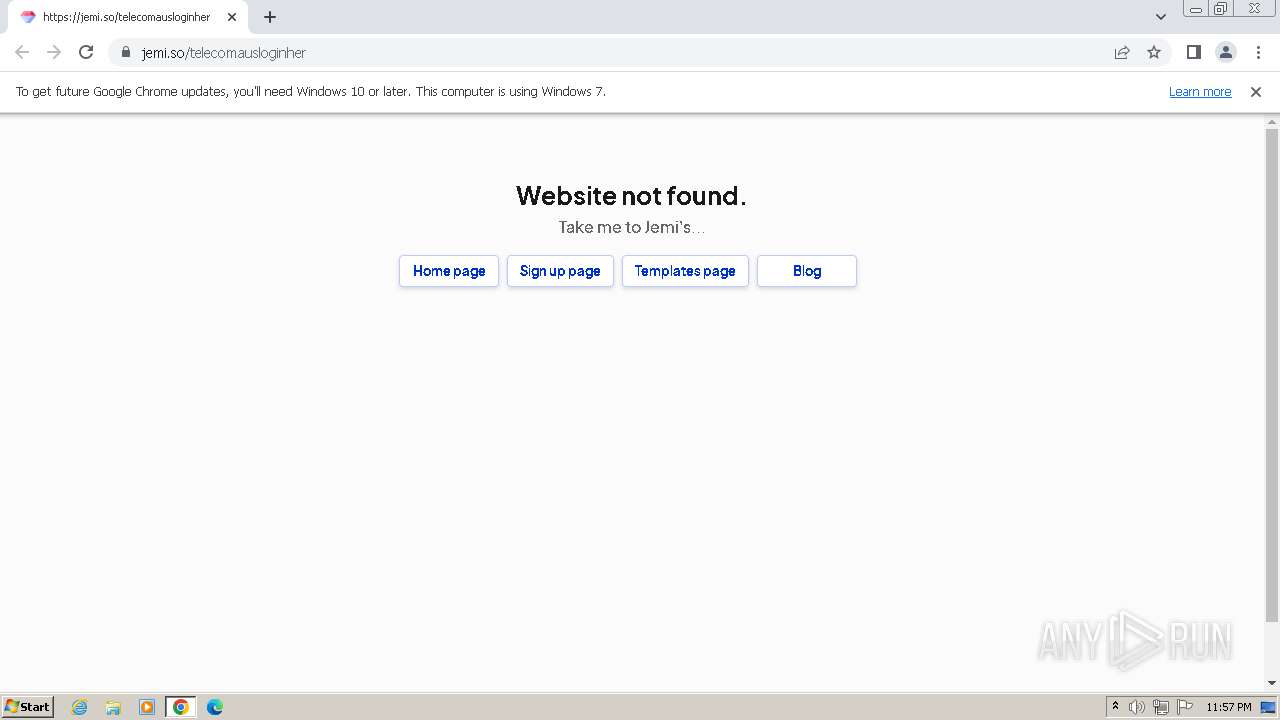Select the jemi.so/telecomausloginher tab
Screen dimensions: 1280x720
click(127, 17)
